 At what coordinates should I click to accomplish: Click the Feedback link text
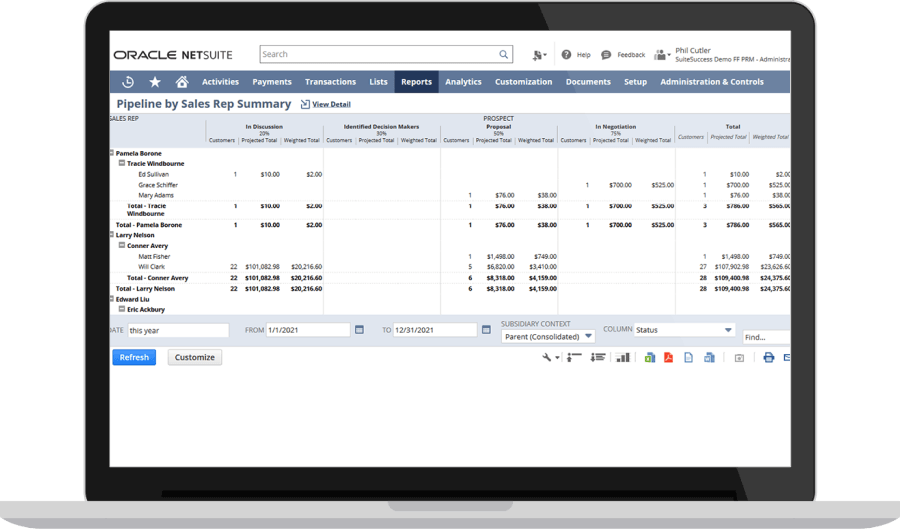pyautogui.click(x=631, y=55)
